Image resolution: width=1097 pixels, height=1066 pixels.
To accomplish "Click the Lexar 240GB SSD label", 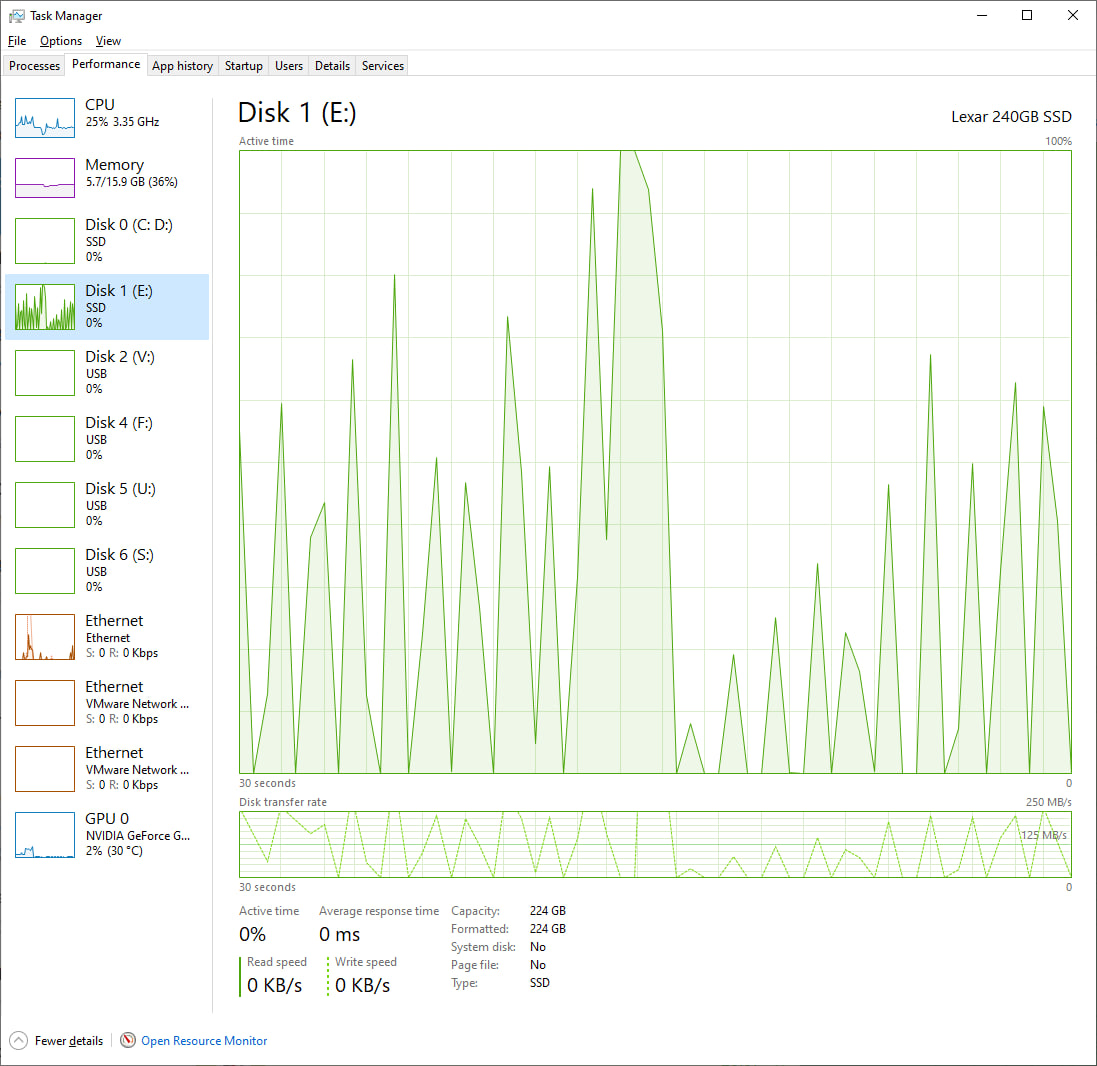I will pyautogui.click(x=1011, y=117).
